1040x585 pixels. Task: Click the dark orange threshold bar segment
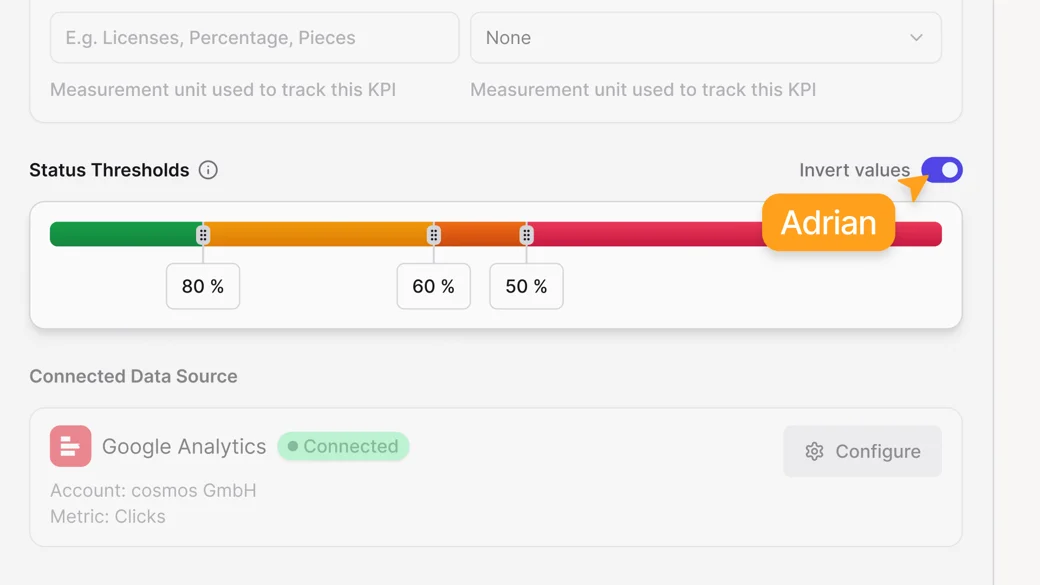point(480,234)
